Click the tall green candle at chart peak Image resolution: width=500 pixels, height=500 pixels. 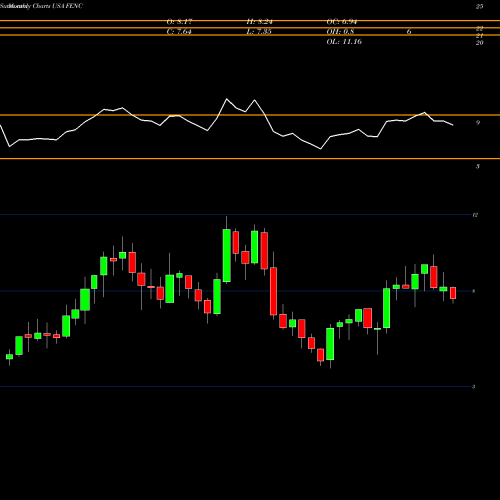[227, 256]
